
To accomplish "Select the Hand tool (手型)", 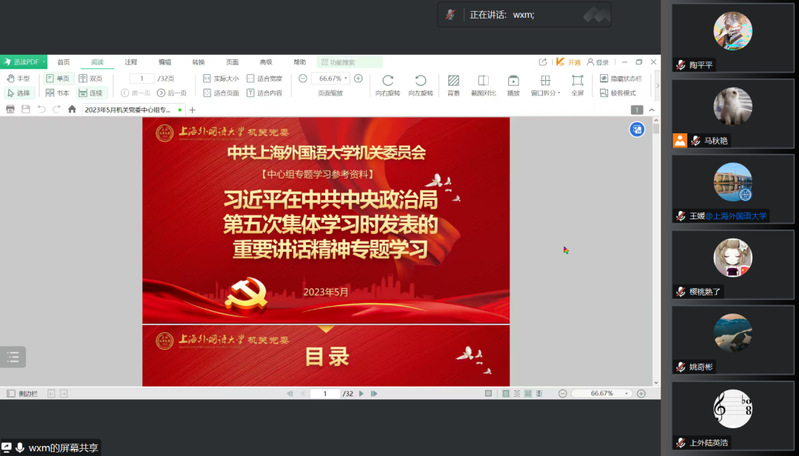I will point(18,78).
